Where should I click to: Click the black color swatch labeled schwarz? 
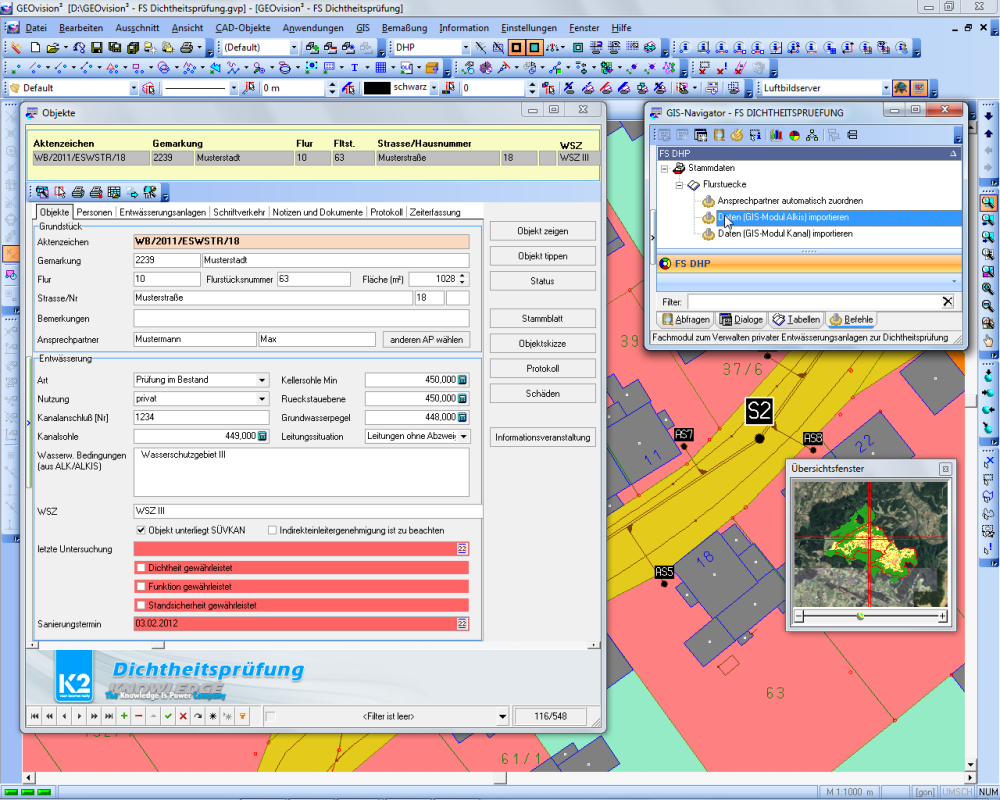[376, 88]
